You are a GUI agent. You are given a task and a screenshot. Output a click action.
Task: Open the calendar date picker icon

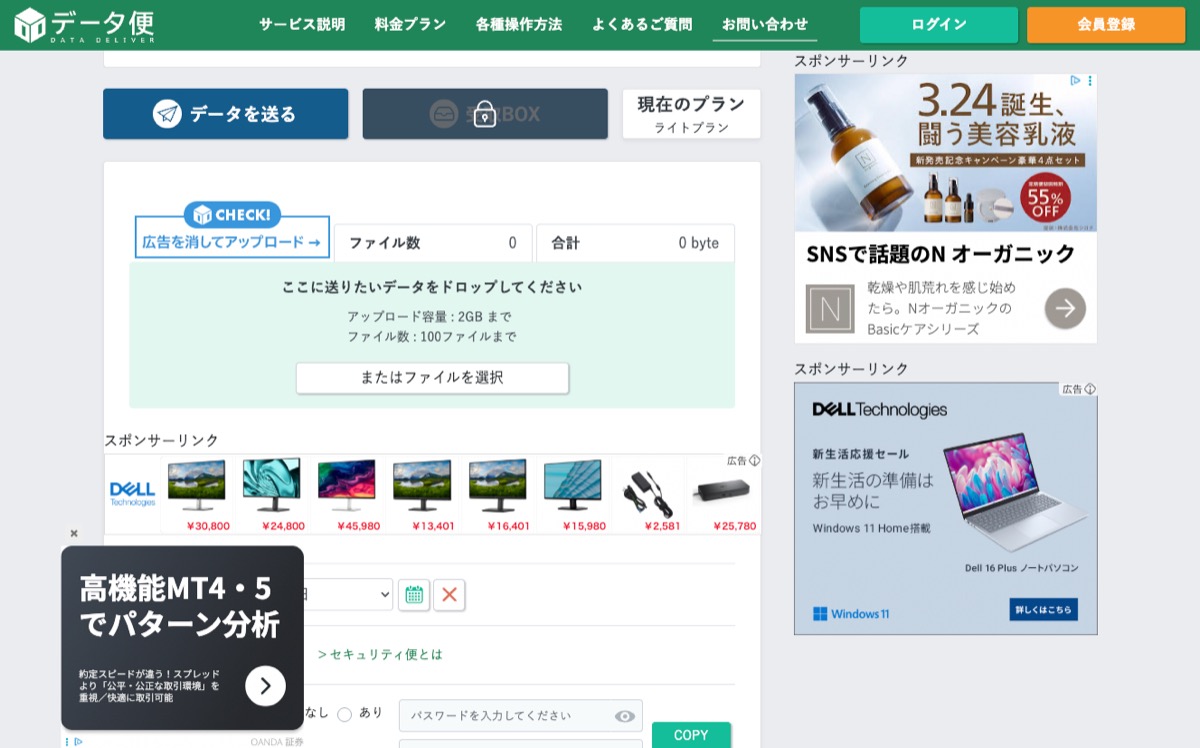coord(413,595)
